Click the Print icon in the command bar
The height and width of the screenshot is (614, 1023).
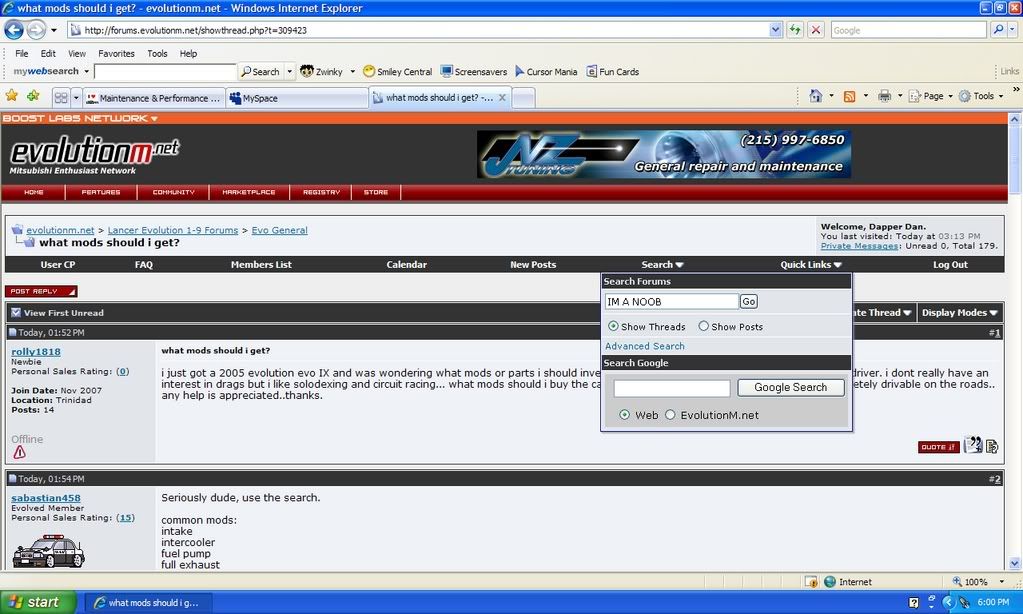884,96
